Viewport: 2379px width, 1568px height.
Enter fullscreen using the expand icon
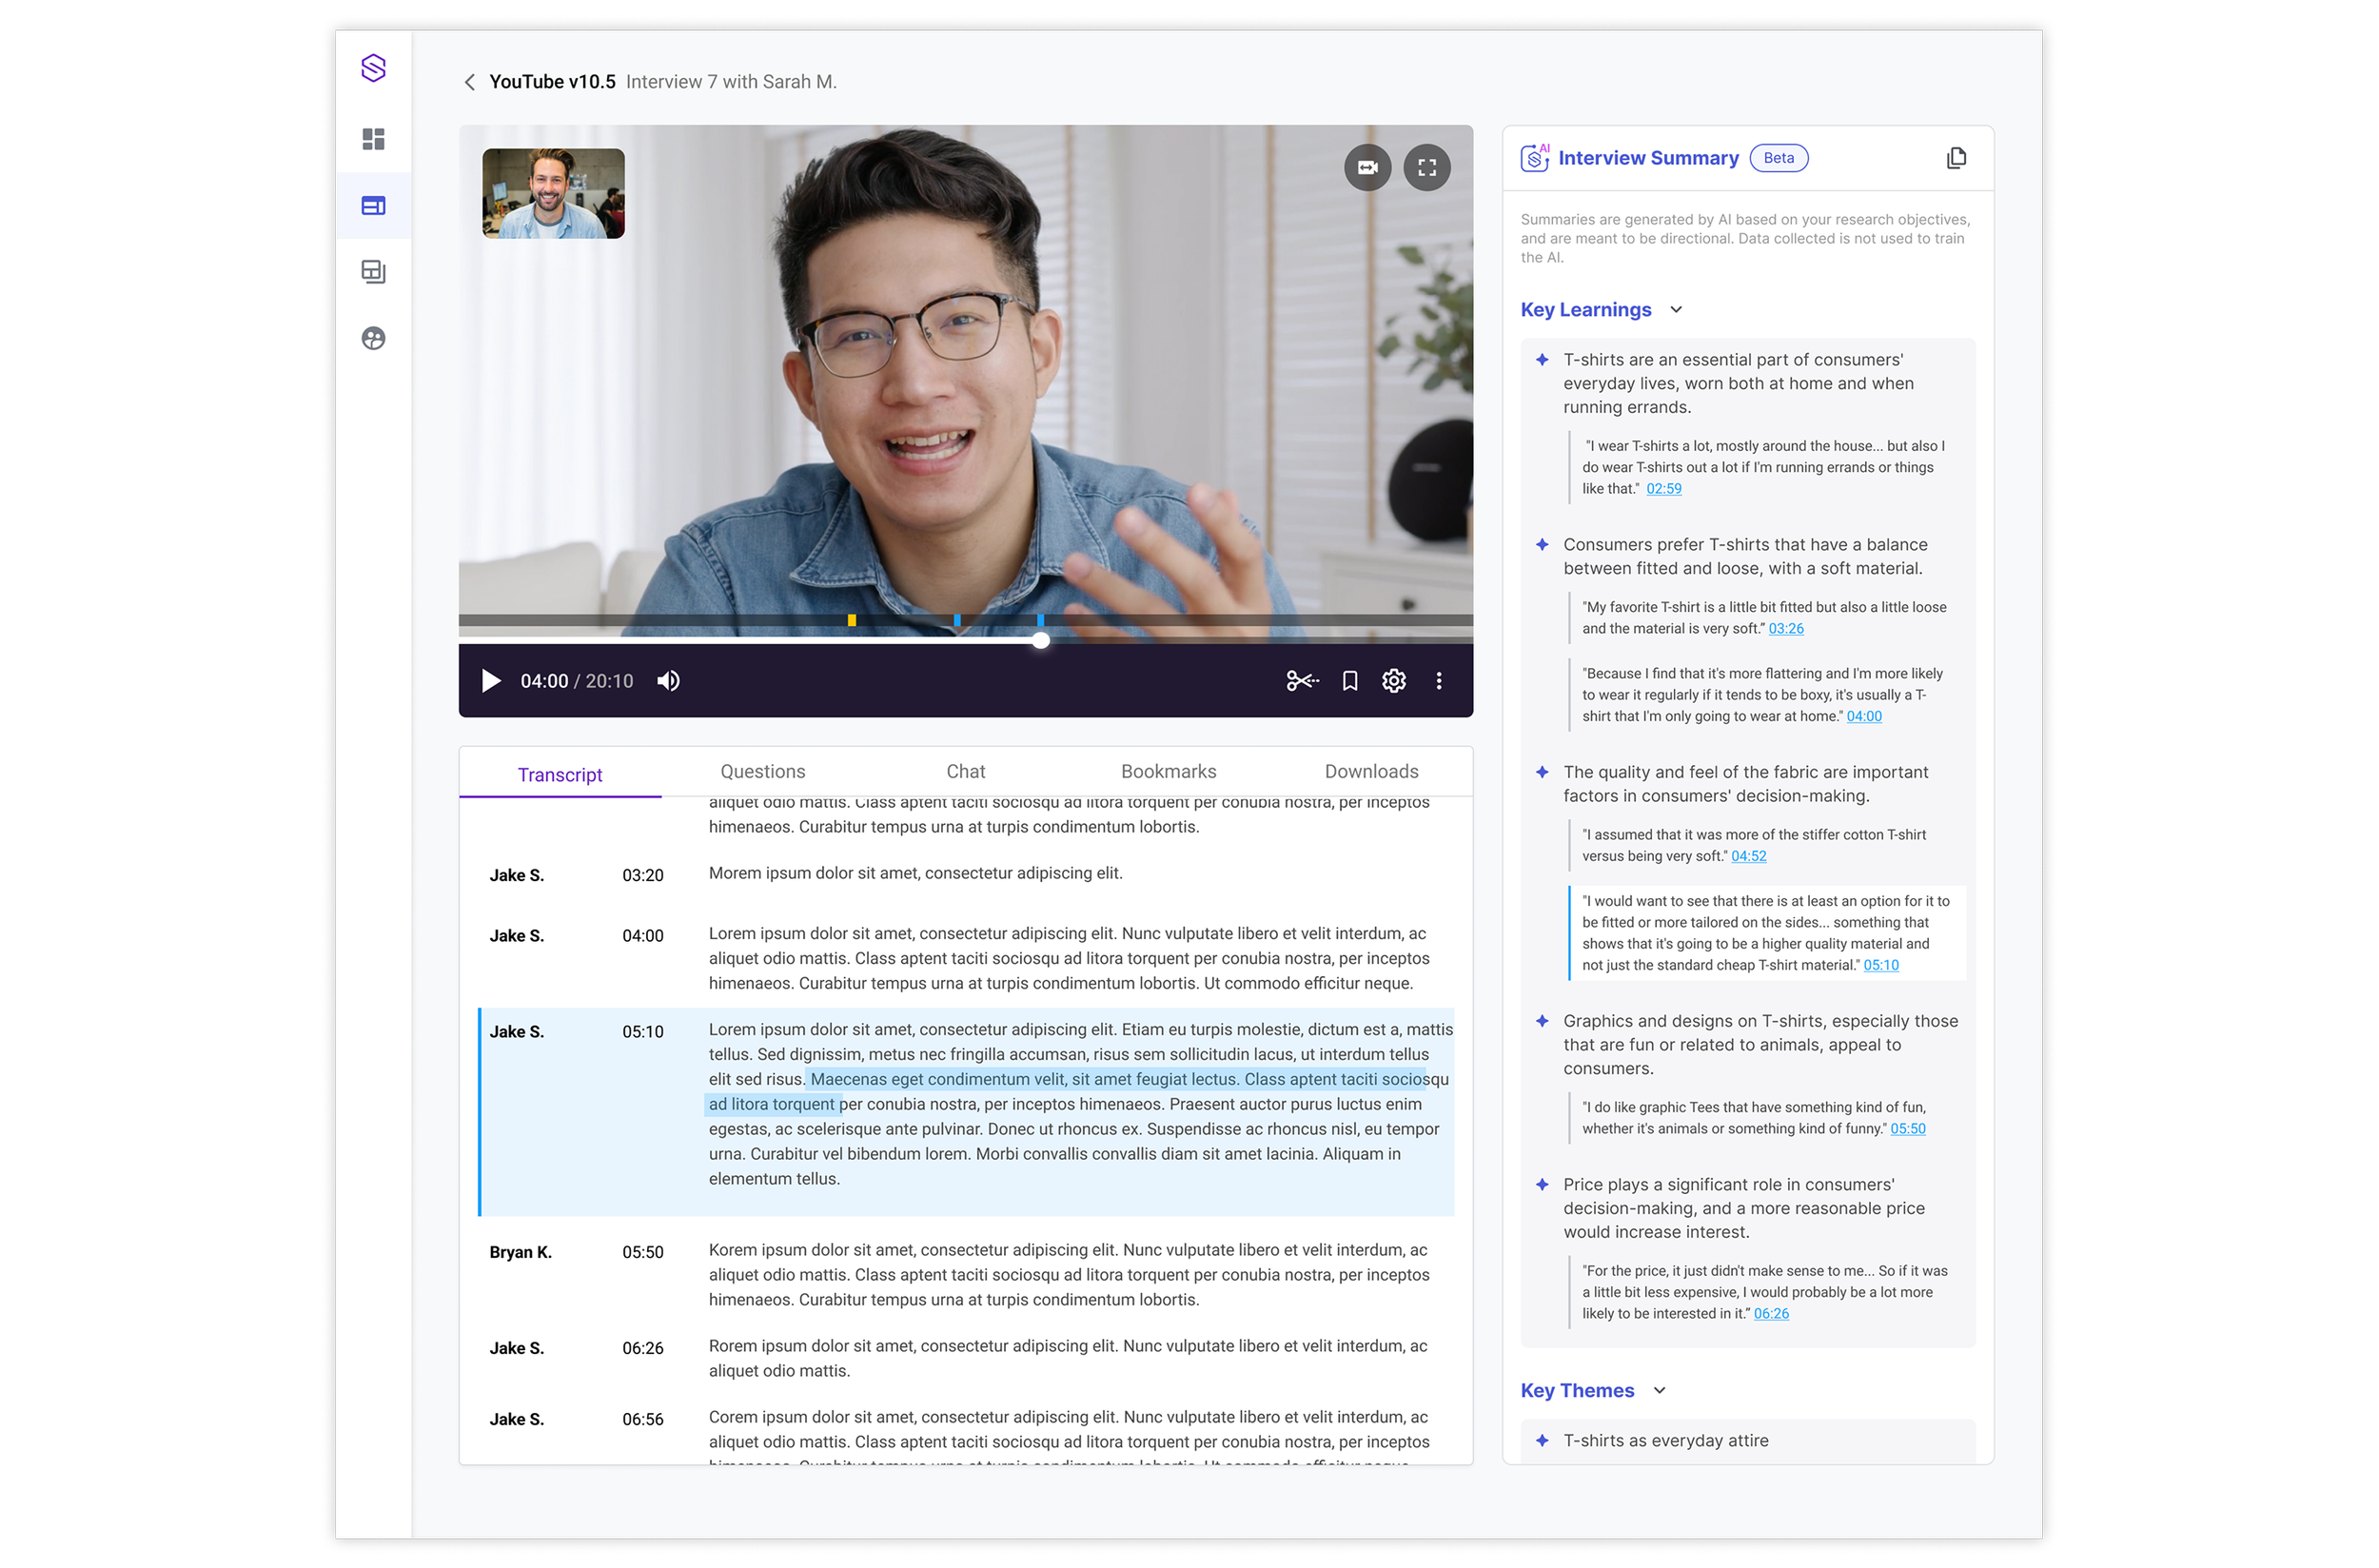[x=1426, y=168]
